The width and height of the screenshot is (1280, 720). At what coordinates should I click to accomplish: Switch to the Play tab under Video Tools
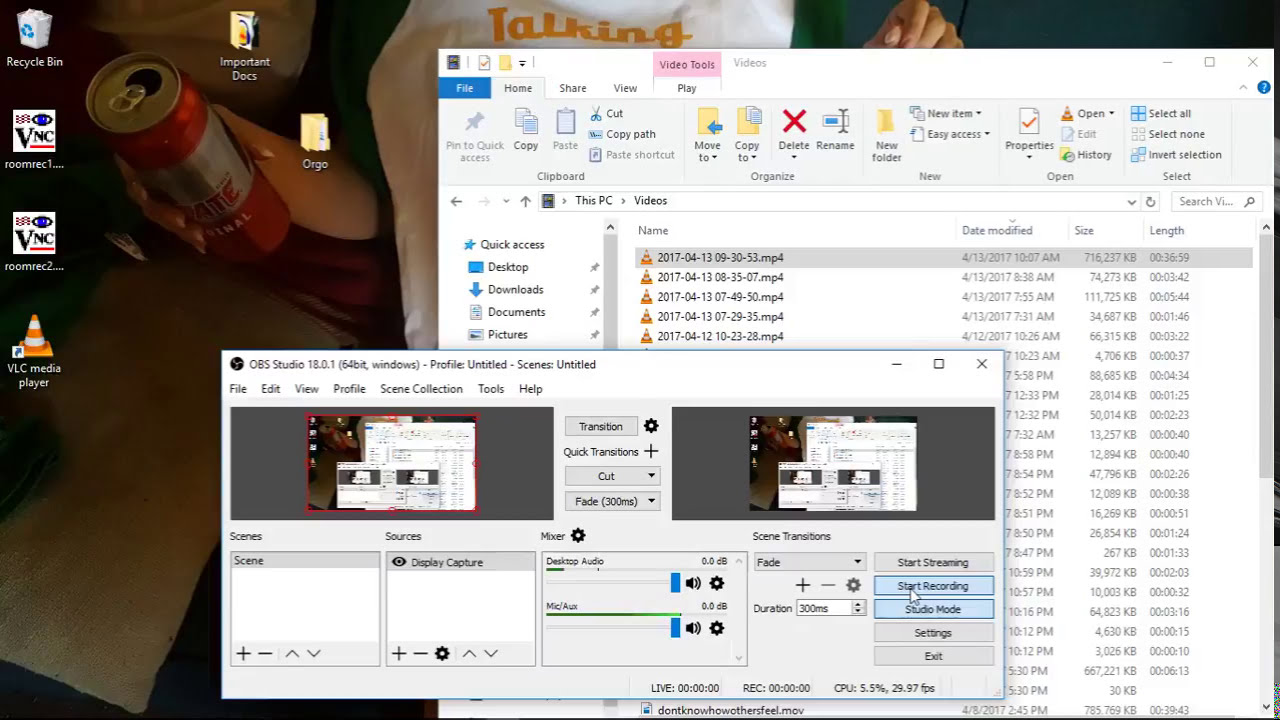pos(687,88)
